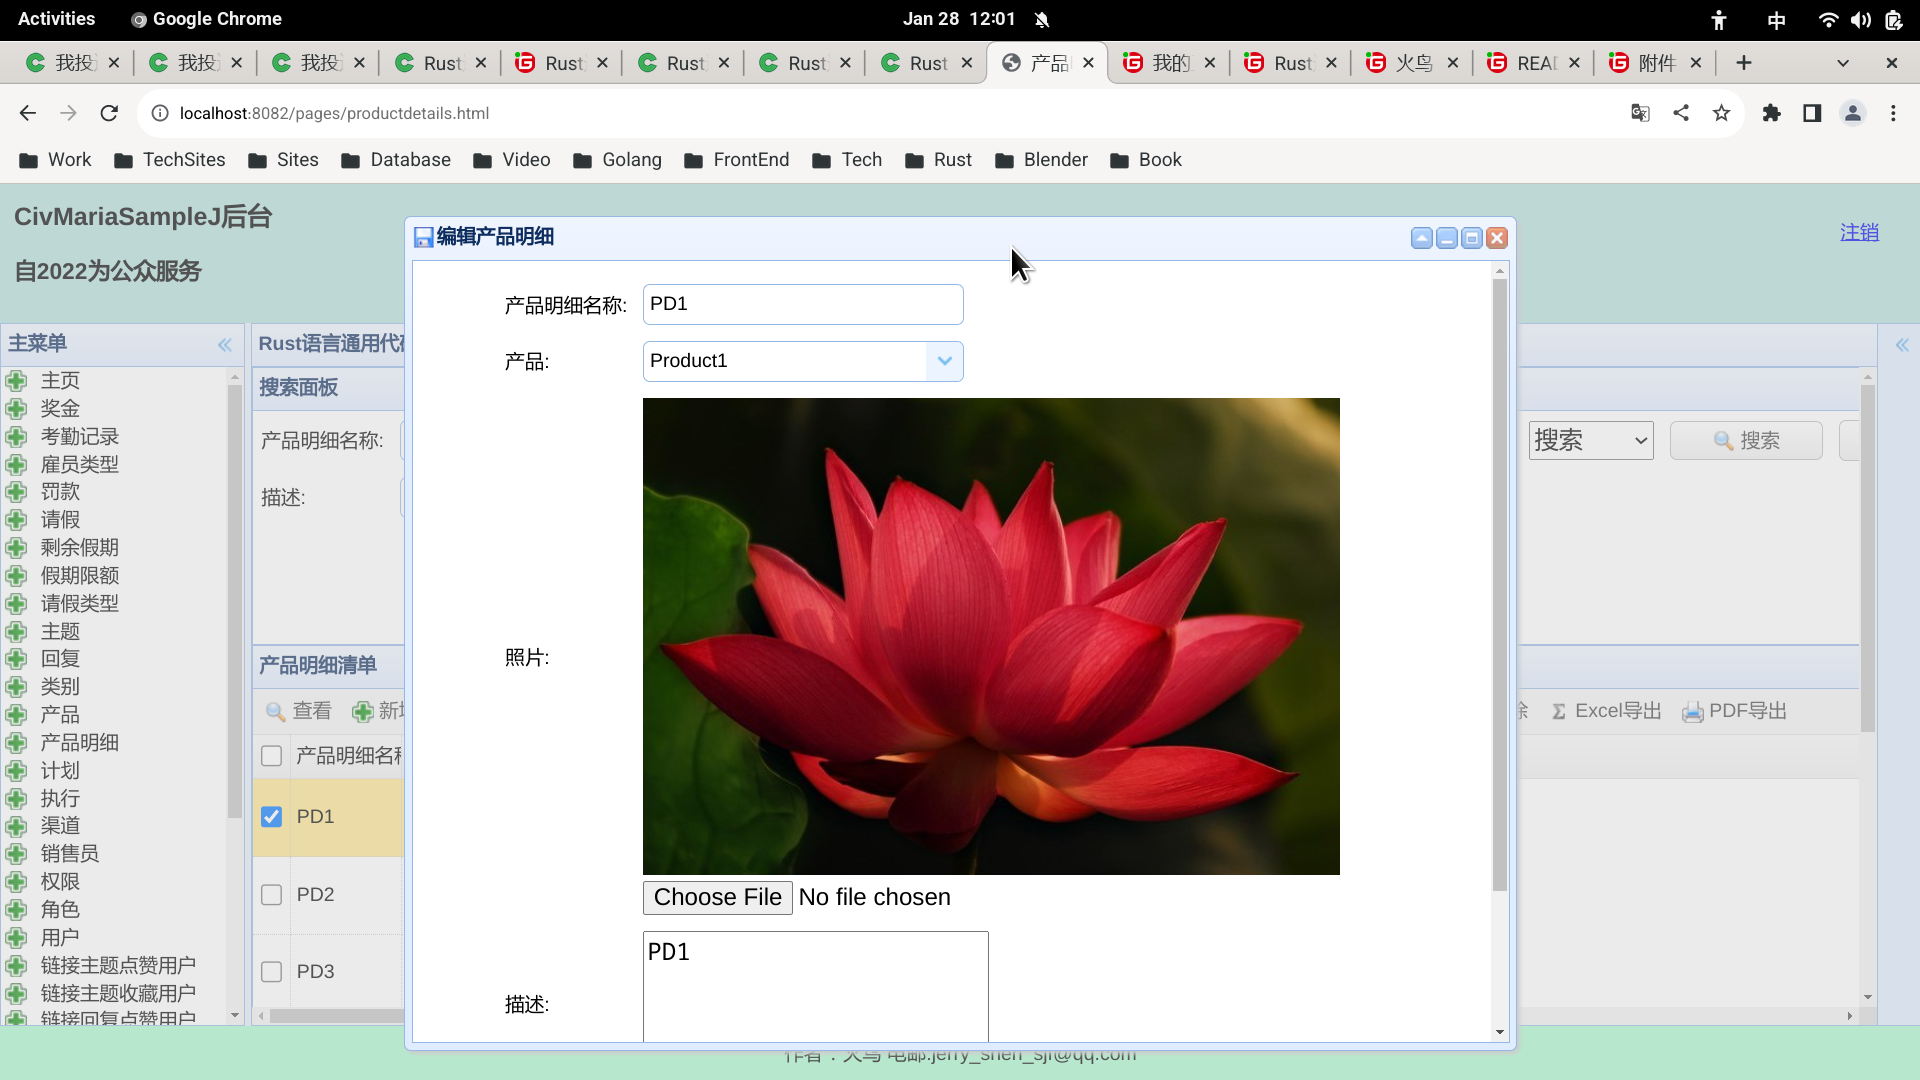Open the 搜索 select dropdown
Image resolution: width=1920 pixels, height=1080 pixels.
click(x=1590, y=441)
